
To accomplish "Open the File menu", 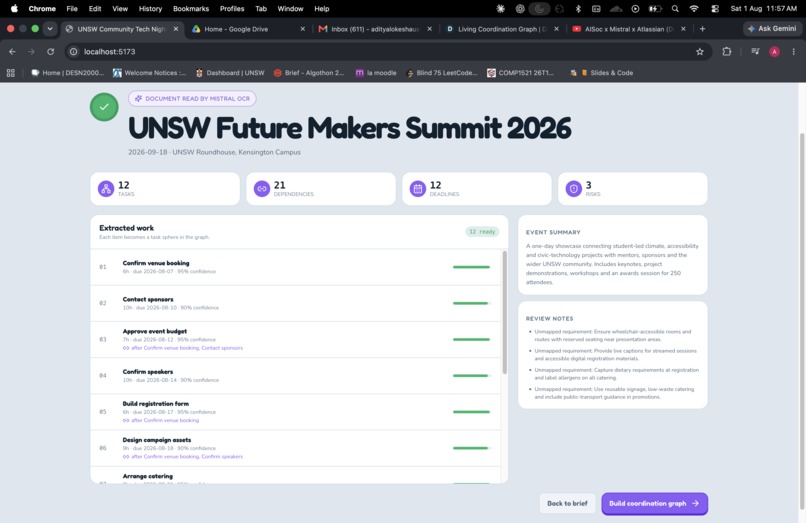I will [72, 8].
